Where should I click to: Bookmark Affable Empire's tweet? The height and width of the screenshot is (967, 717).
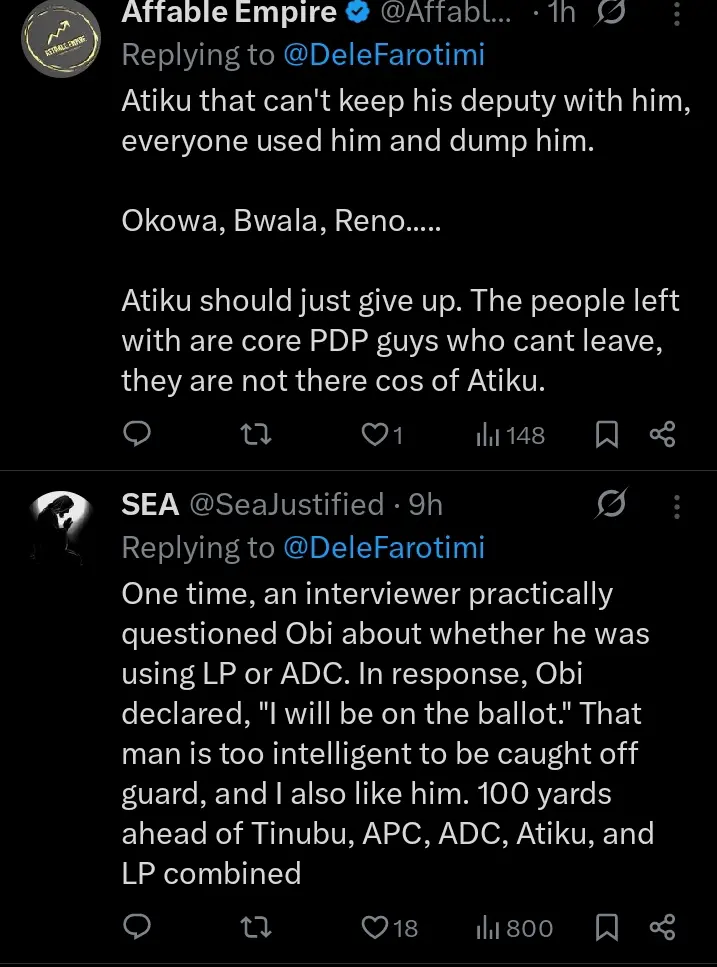pyautogui.click(x=607, y=434)
